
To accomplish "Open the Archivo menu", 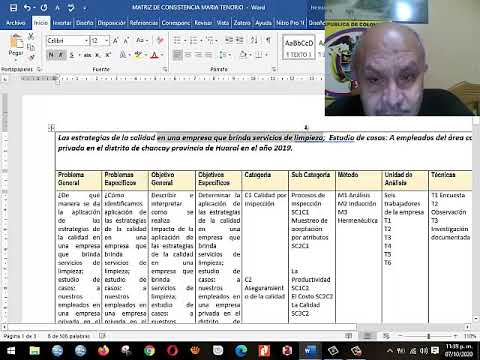I will 16,23.
